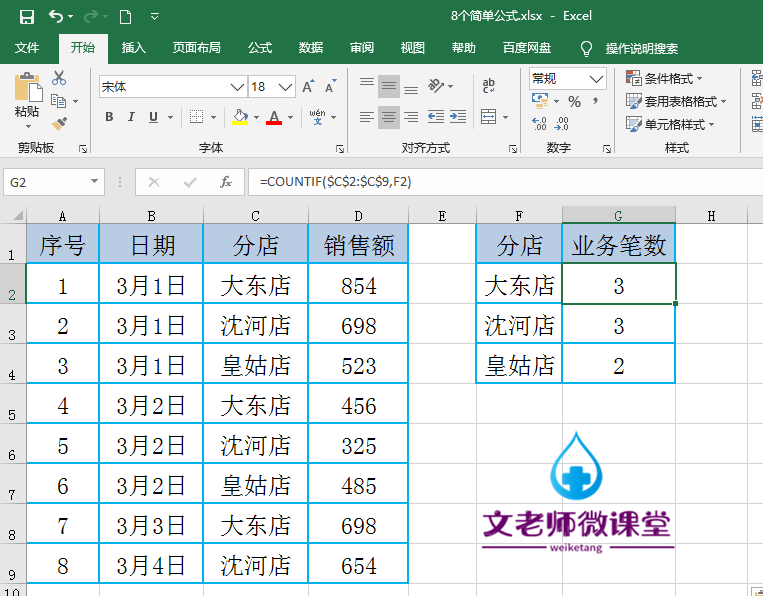Click the 粘贴 paste button

pos(27,100)
